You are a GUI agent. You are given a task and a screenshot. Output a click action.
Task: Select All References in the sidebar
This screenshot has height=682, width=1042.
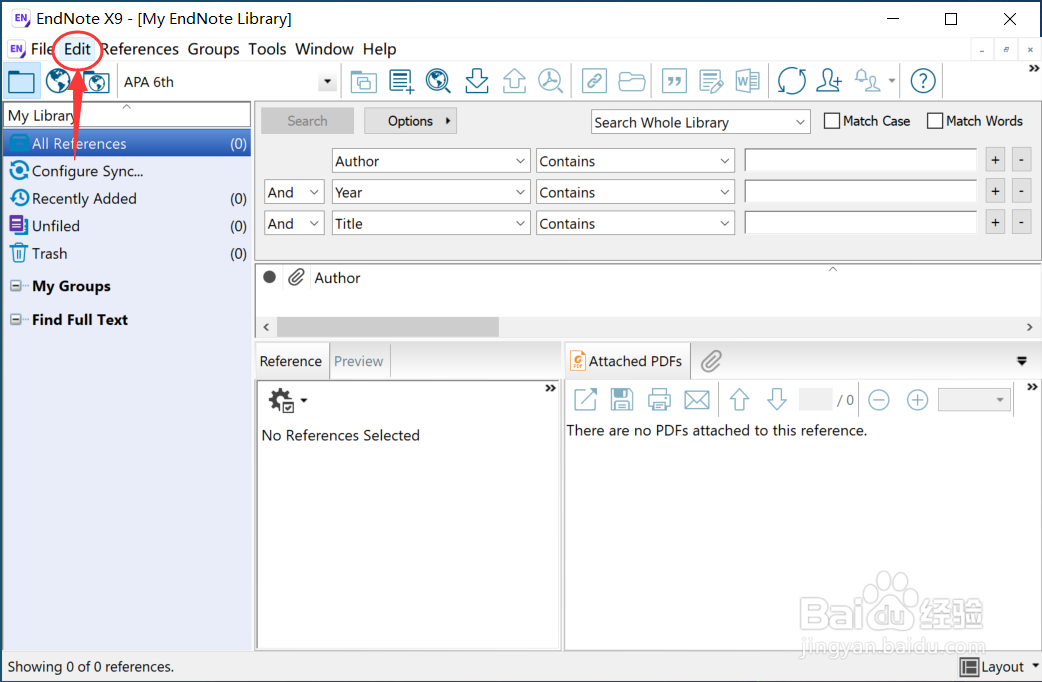(127, 144)
